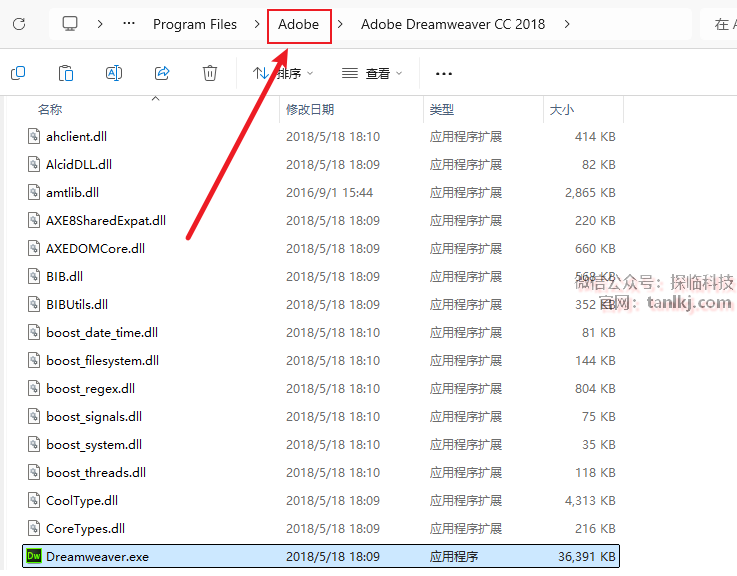This screenshot has height=576, width=737.
Task: Sort by 修改日期 column header
Action: coord(310,109)
